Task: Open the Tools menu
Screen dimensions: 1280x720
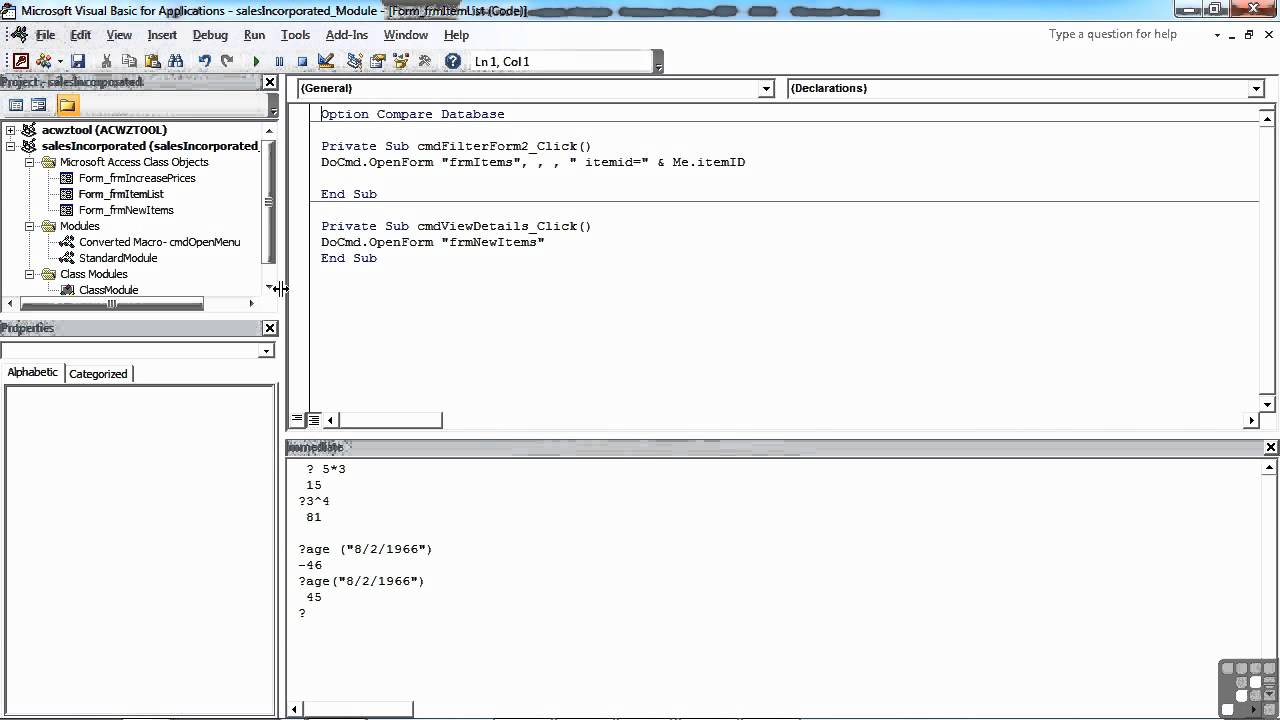Action: pyautogui.click(x=295, y=34)
